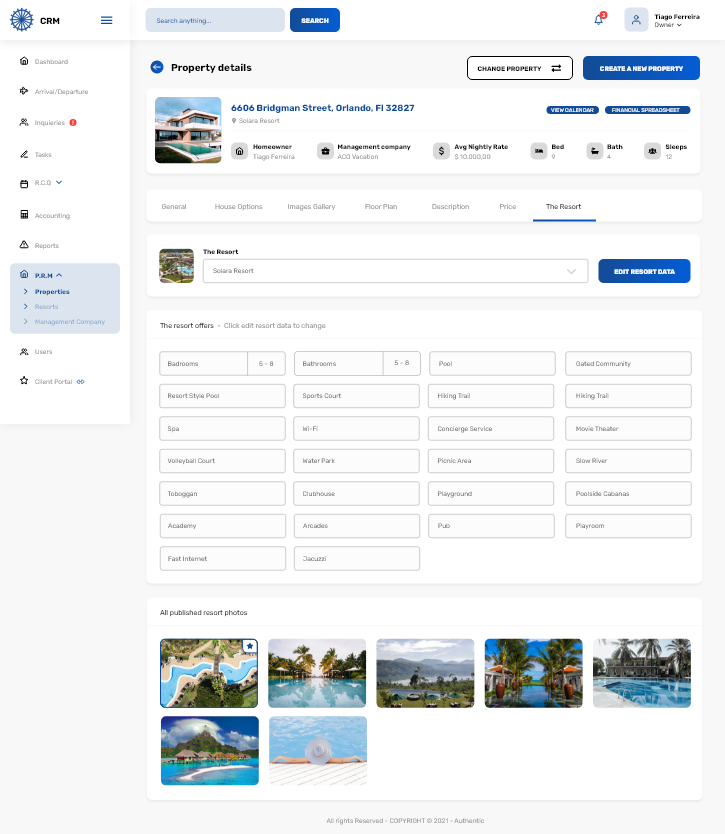Viewport: 725px width, 834px height.
Task: Click the Inquiries people icon
Action: pos(24,122)
